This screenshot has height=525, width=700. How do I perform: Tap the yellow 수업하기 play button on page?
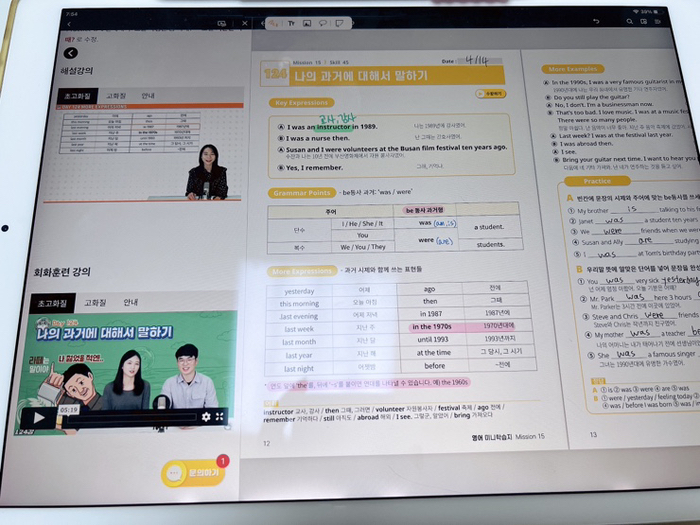click(x=490, y=94)
